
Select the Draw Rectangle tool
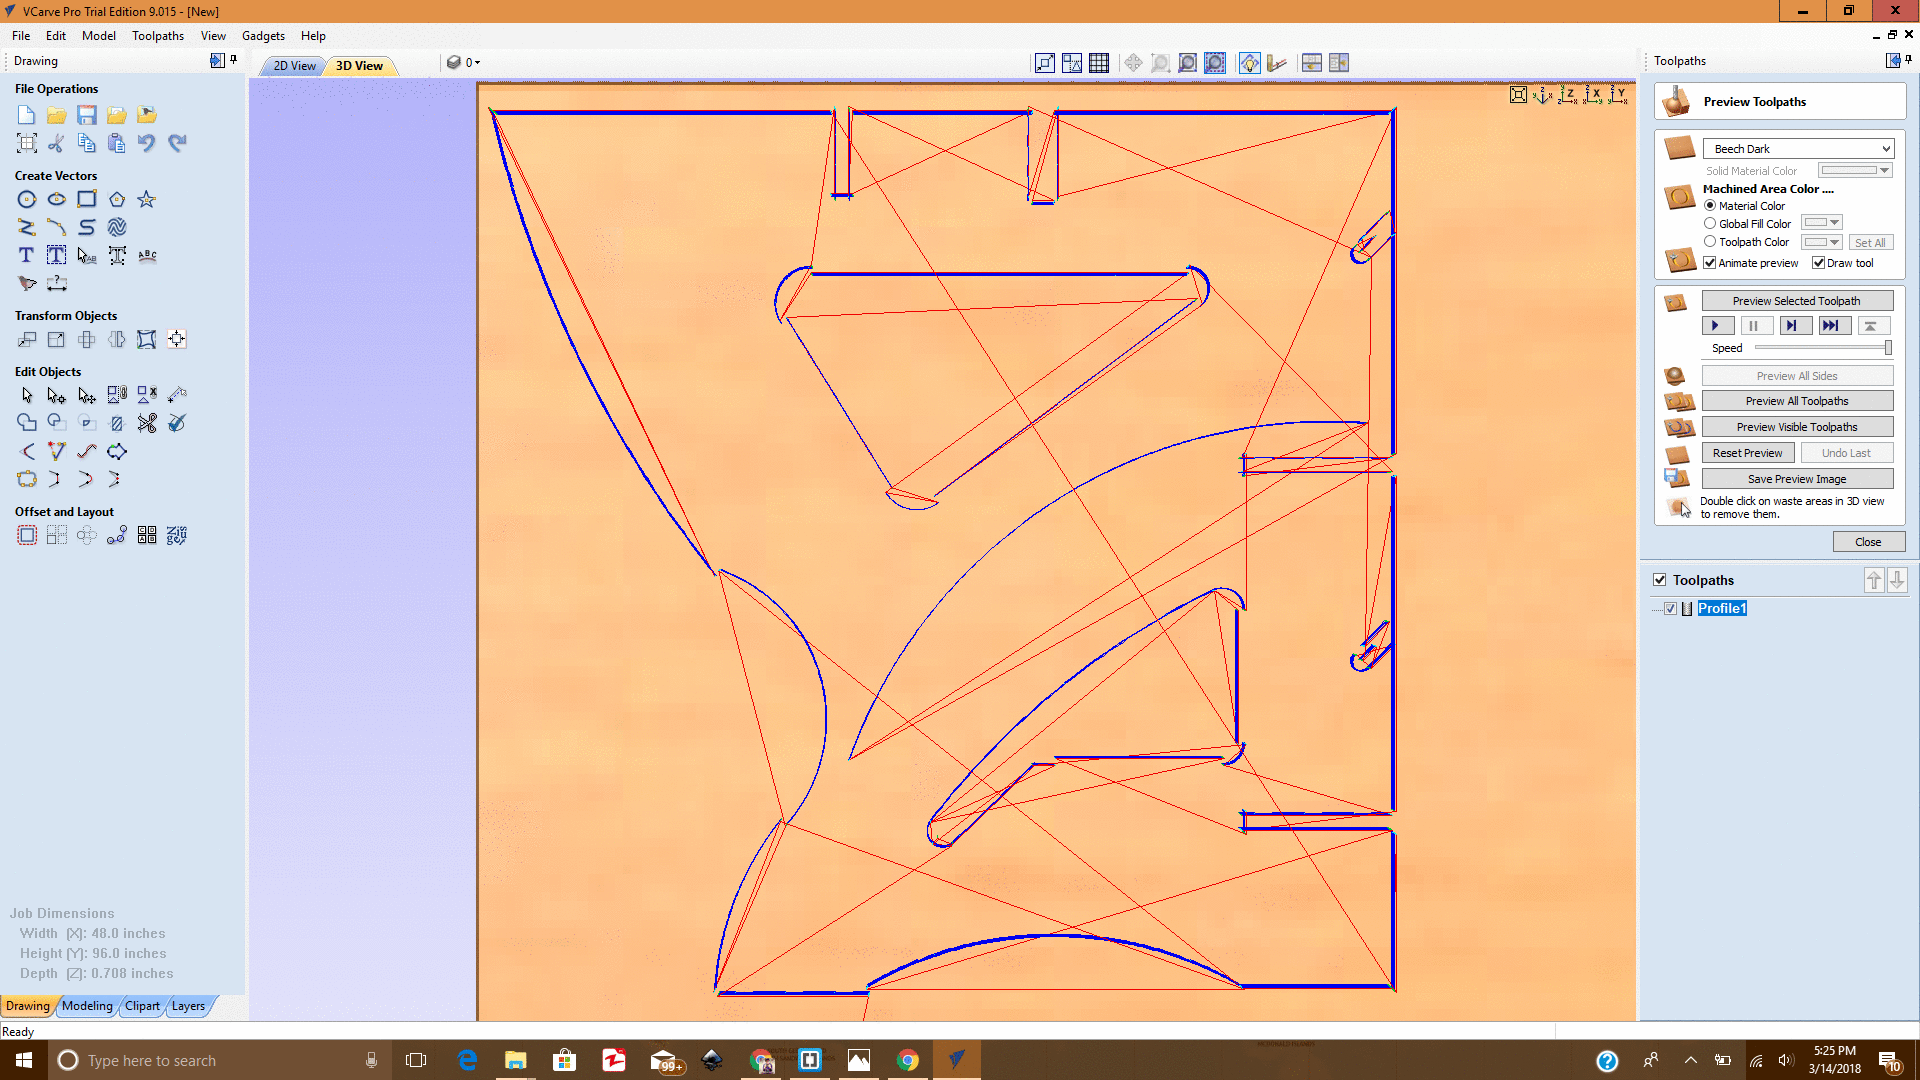click(87, 200)
